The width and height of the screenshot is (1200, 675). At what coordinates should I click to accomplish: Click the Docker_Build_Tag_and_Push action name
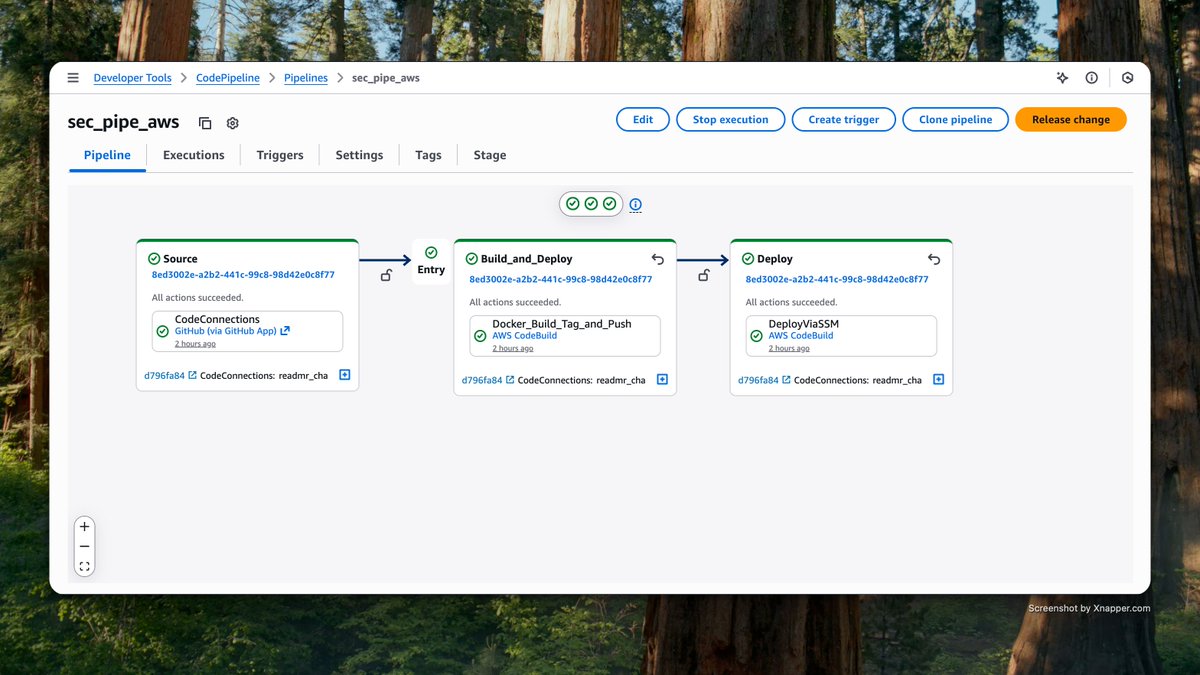pyautogui.click(x=562, y=324)
